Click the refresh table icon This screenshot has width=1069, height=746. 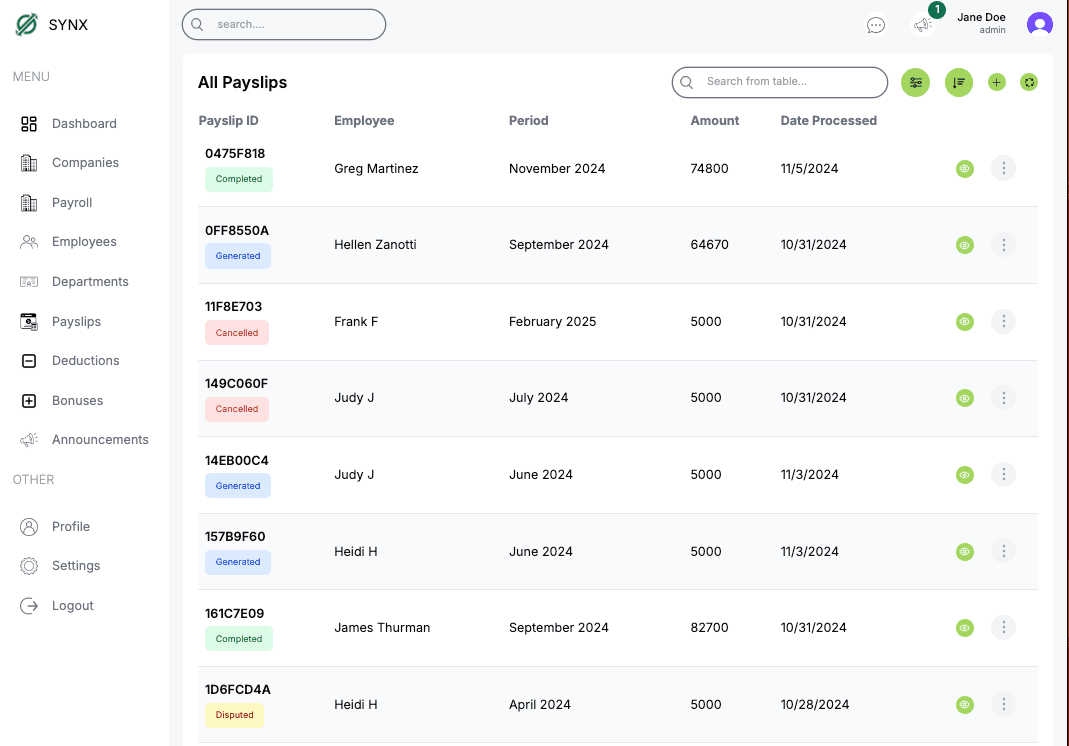point(1029,83)
